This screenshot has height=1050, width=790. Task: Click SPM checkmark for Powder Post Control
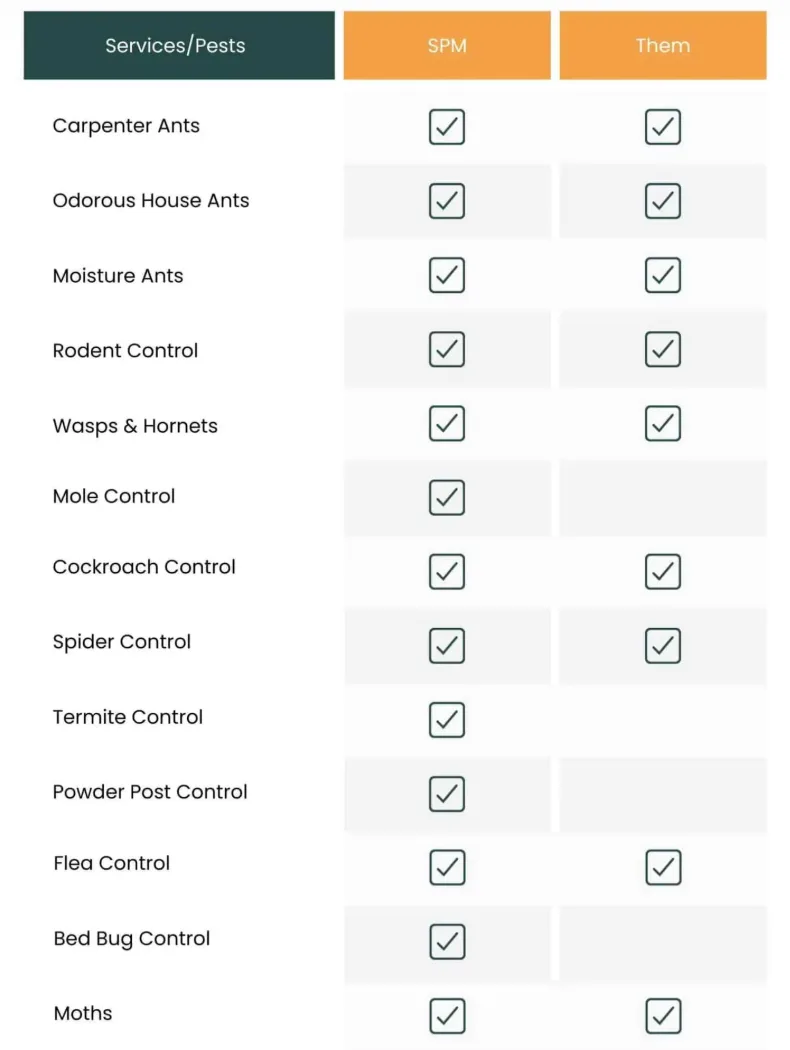point(447,794)
